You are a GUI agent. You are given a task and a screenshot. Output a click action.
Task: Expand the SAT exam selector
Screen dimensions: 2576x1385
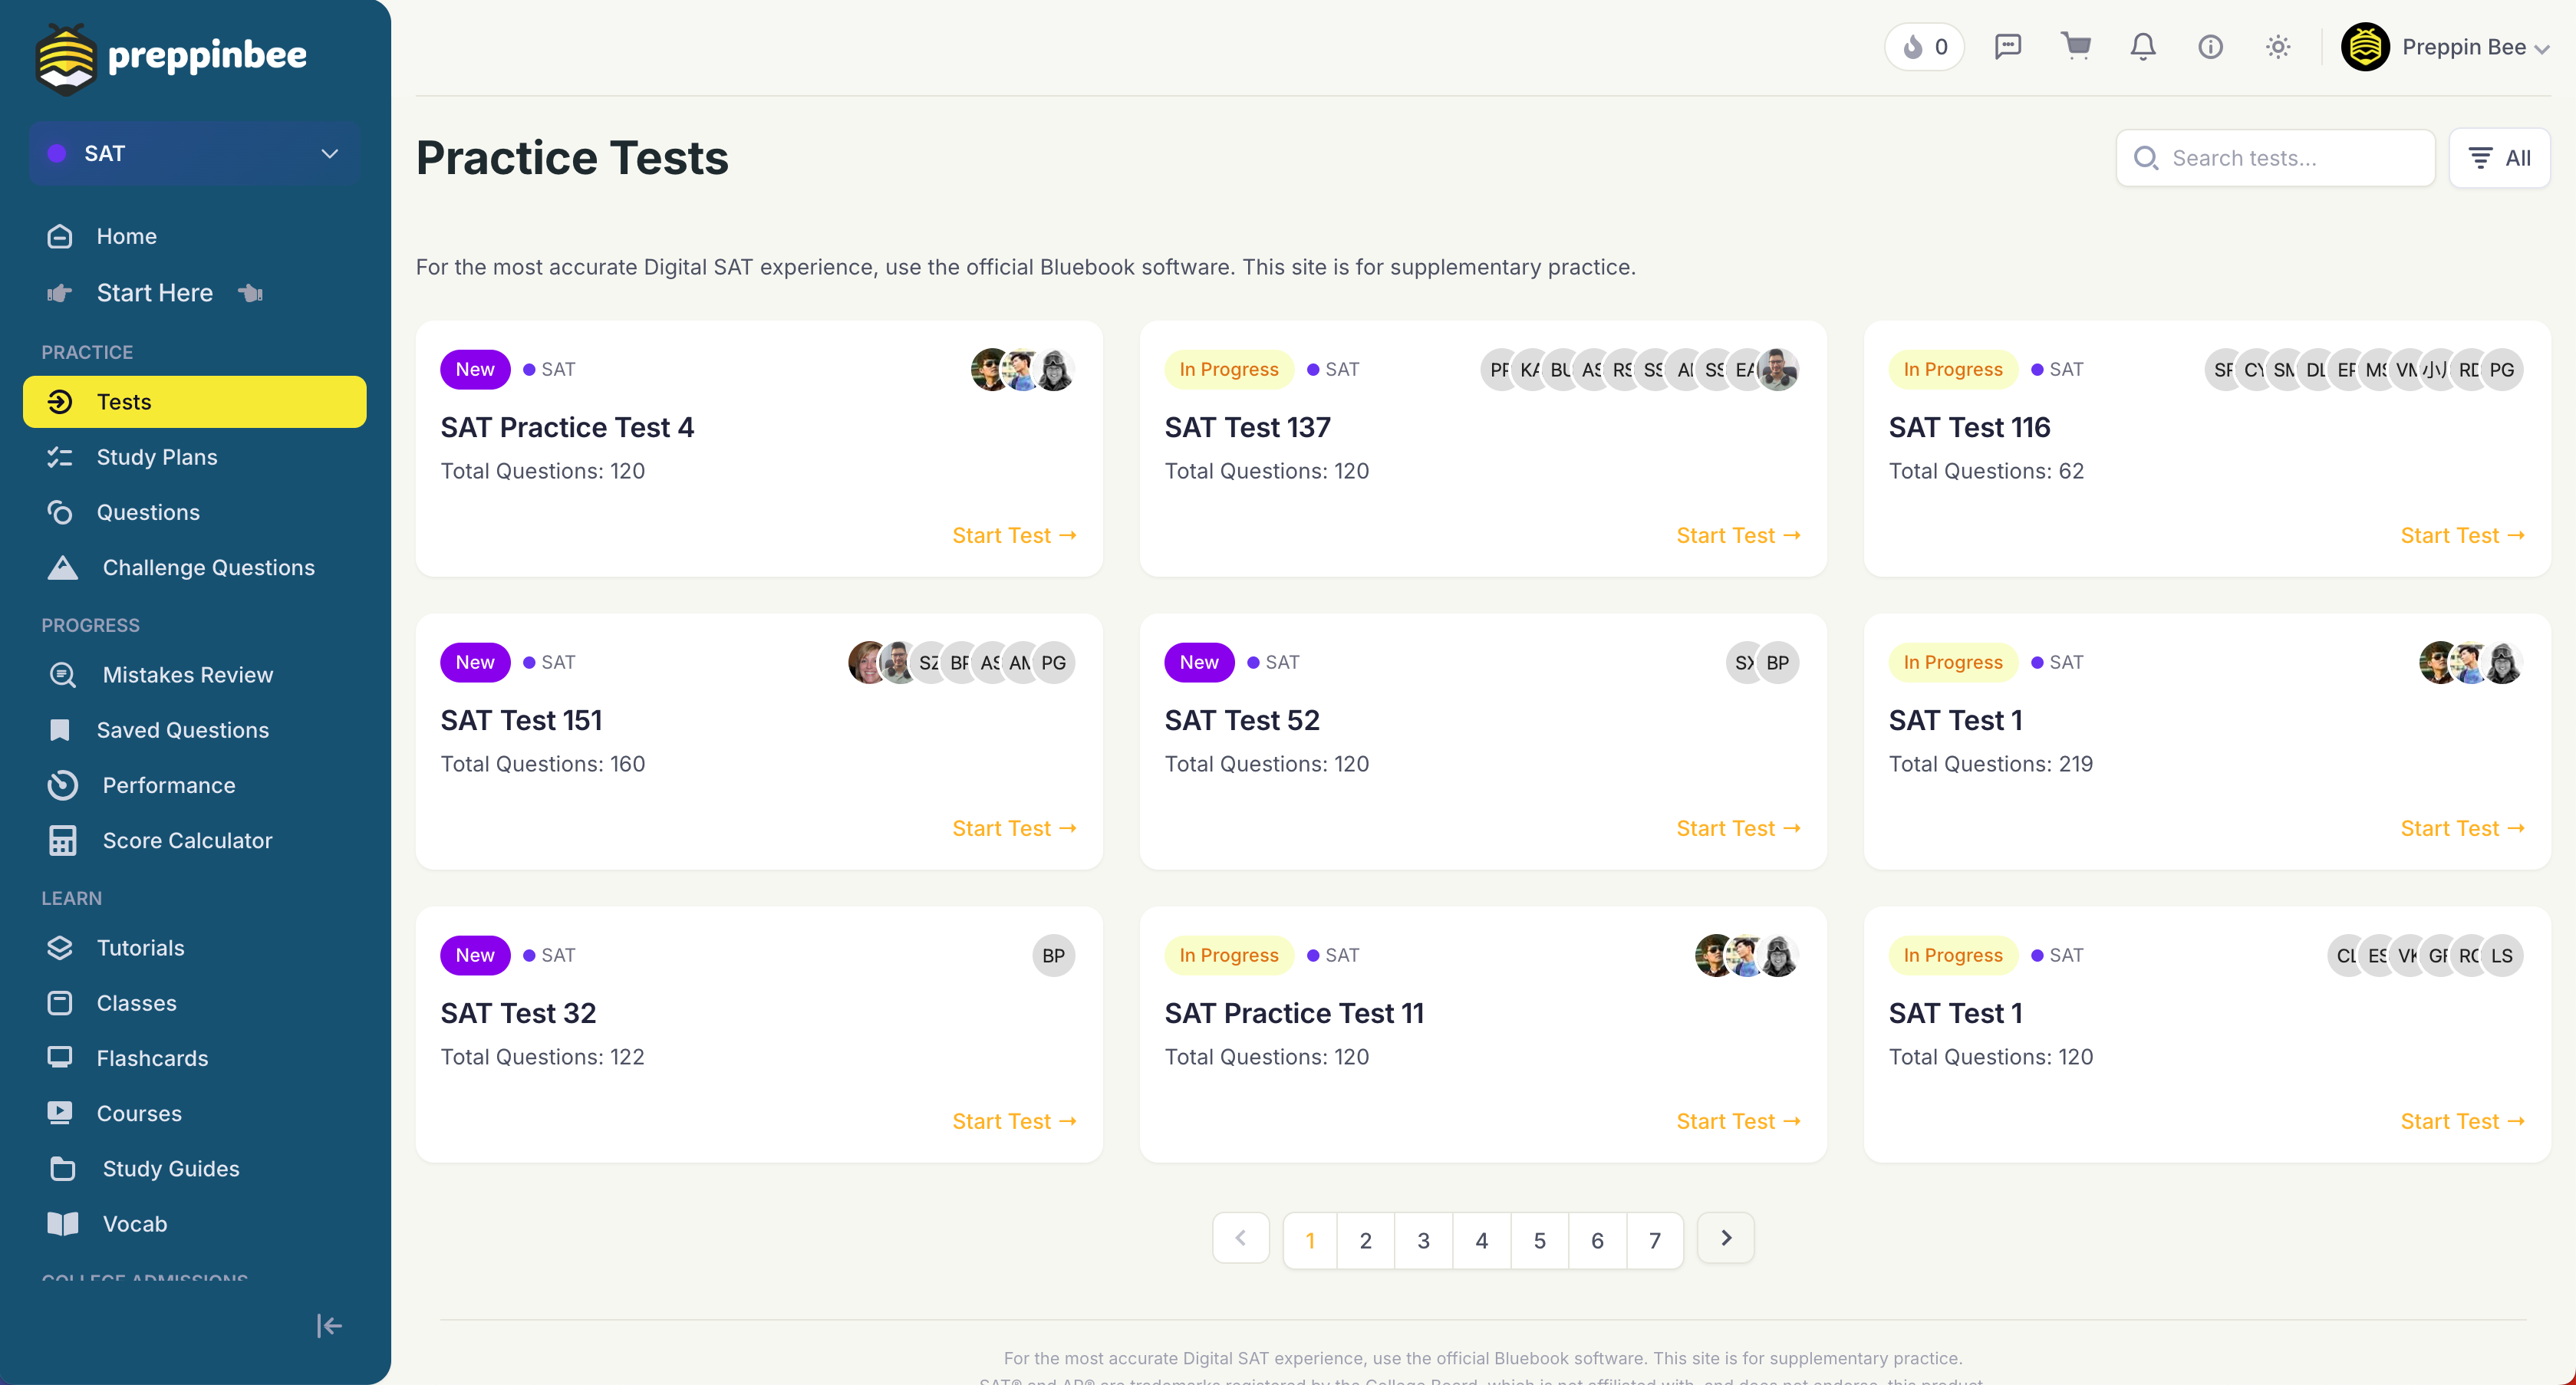click(x=195, y=153)
